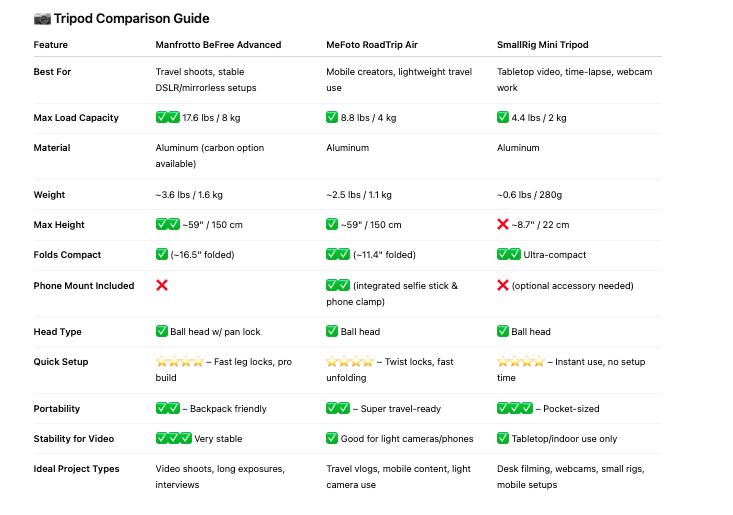The height and width of the screenshot is (515, 733).
Task: Click triple green checkmarks beside Pocket-sized
Action: [515, 408]
